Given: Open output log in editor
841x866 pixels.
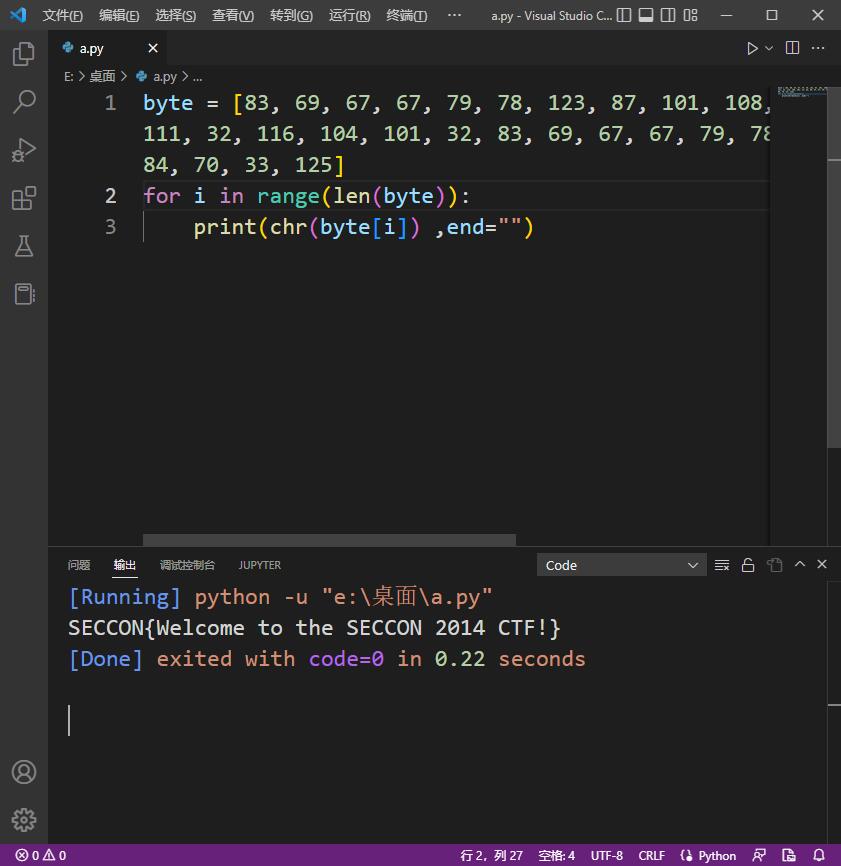Looking at the screenshot, I should (774, 565).
